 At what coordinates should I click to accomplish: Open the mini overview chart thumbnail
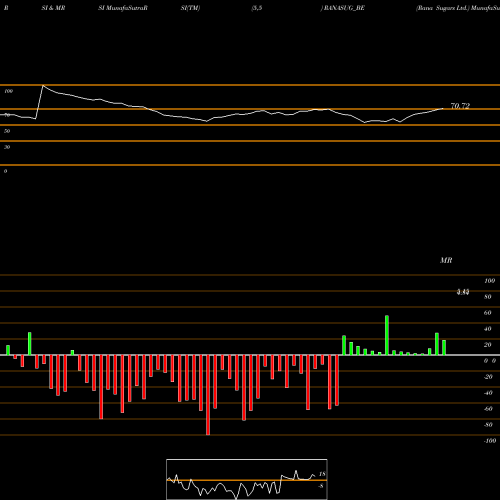pos(247,479)
